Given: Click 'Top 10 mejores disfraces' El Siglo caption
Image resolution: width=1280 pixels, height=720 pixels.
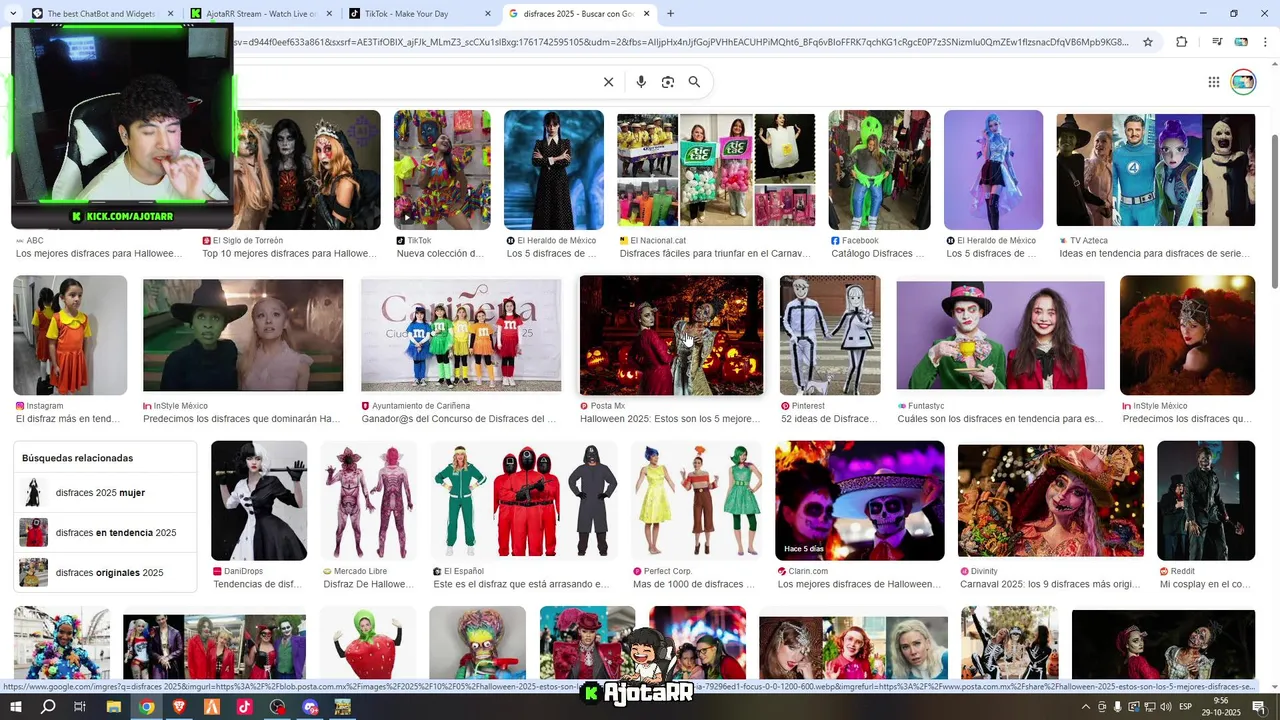Looking at the screenshot, I should click(289, 253).
